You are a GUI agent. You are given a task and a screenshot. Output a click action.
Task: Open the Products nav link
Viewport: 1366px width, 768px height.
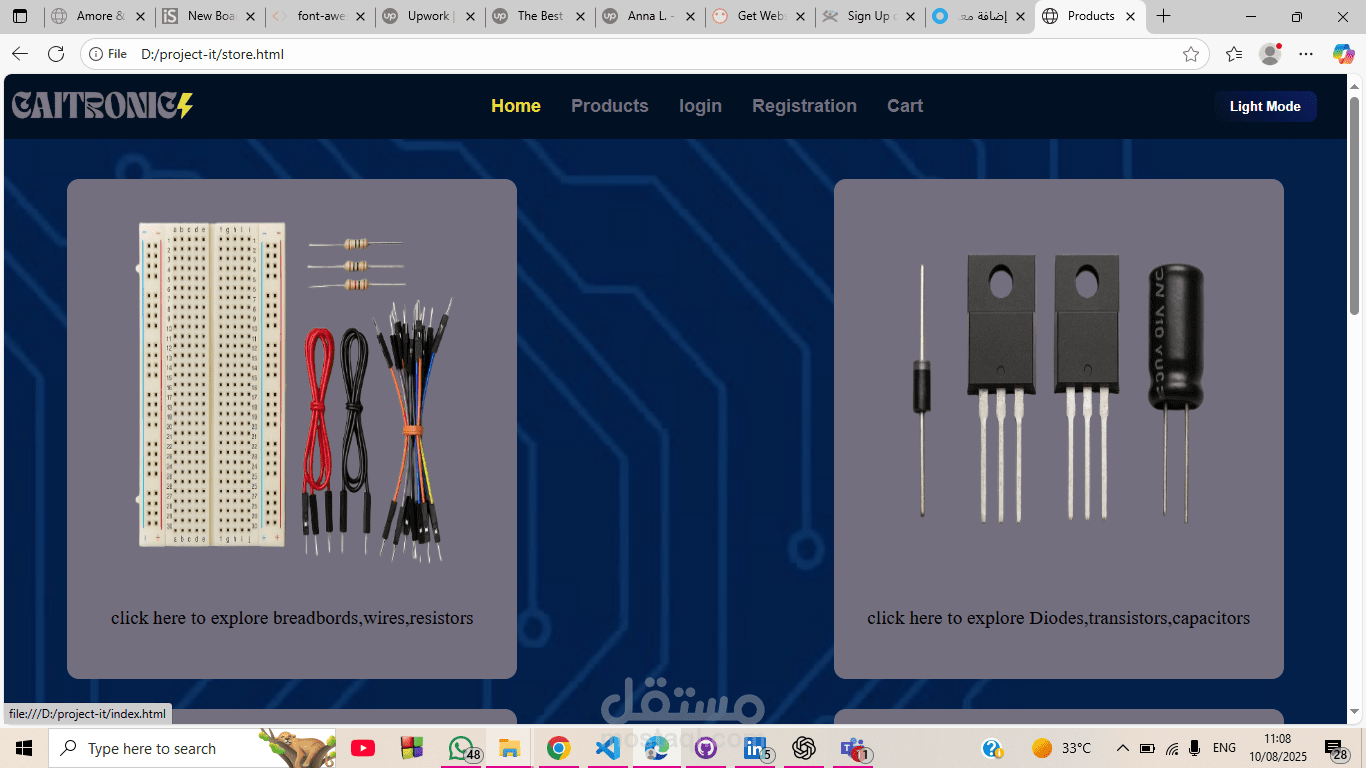point(610,106)
